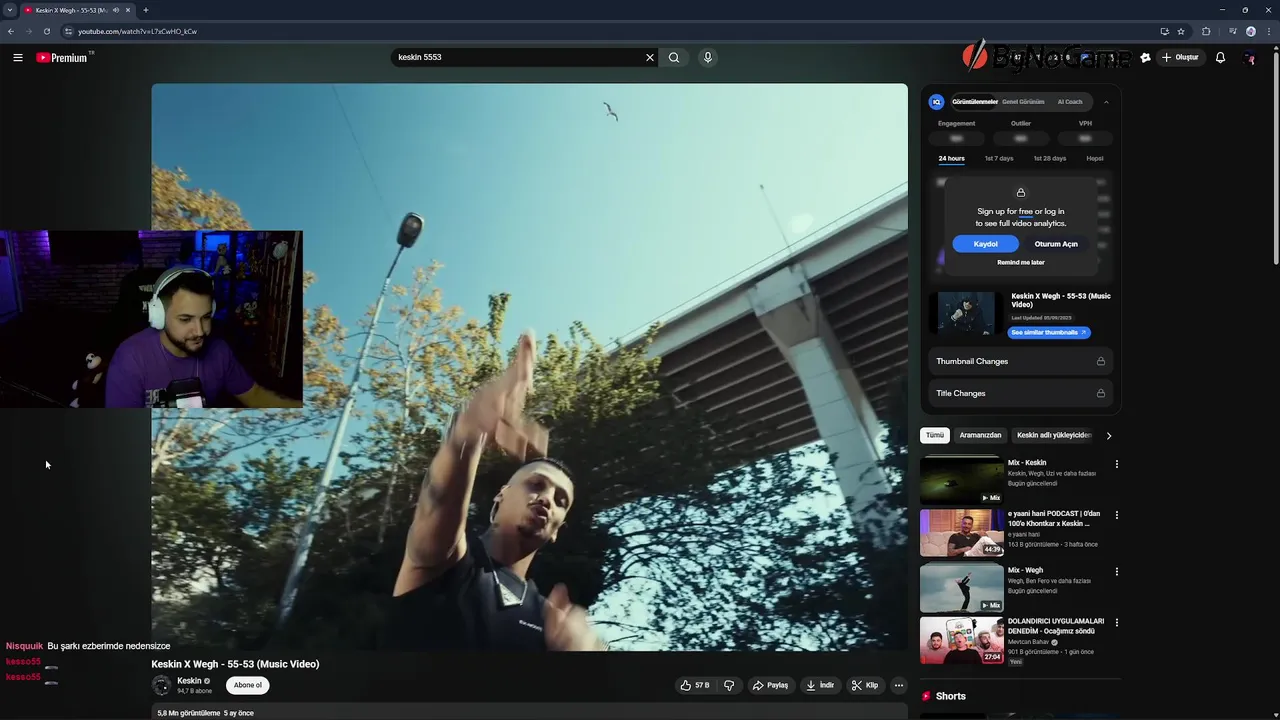This screenshot has width=1280, height=720.
Task: Open DOLANDIRICI UYGULAMALARI video thumbnail
Action: 961,640
